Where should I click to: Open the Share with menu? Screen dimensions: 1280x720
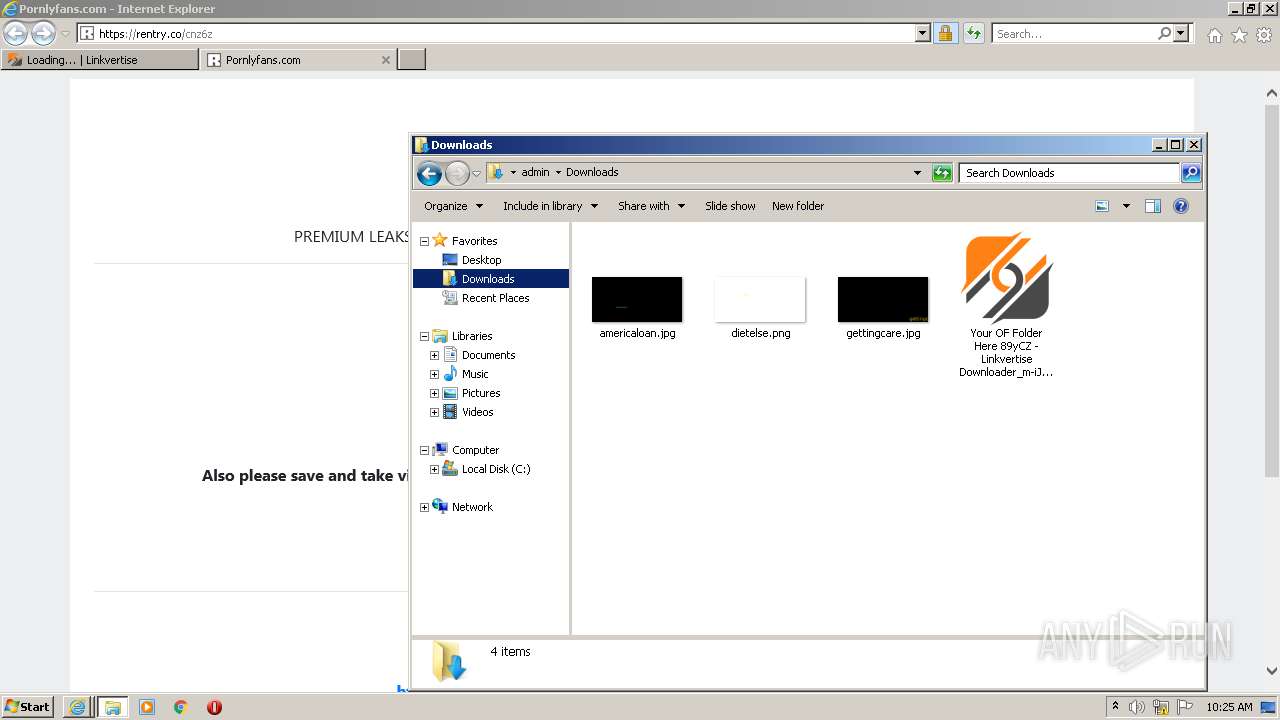click(651, 206)
